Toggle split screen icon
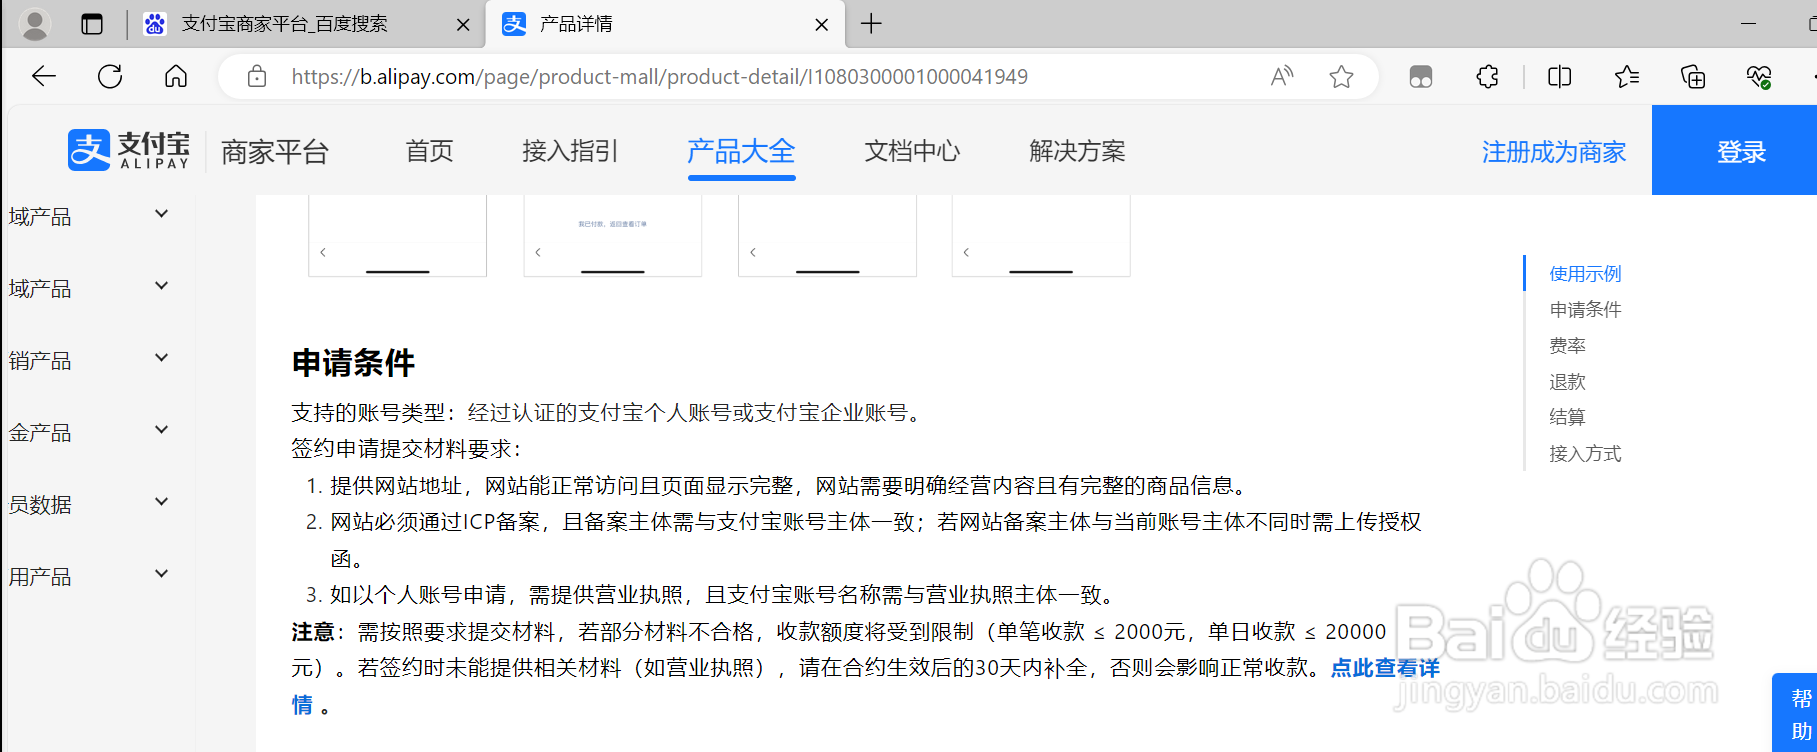Viewport: 1817px width, 752px height. tap(1560, 77)
